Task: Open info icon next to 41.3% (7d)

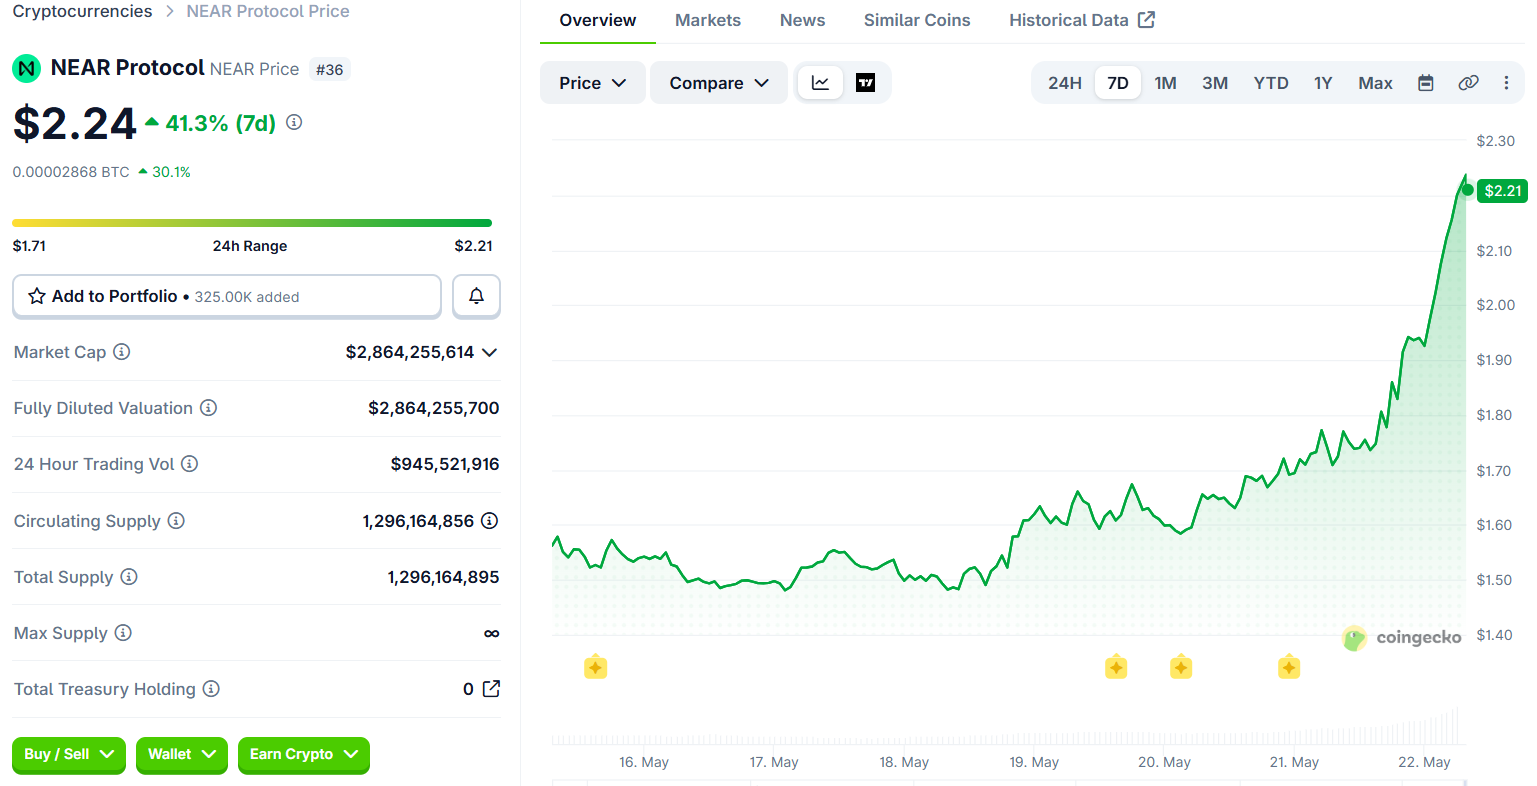Action: click(294, 122)
